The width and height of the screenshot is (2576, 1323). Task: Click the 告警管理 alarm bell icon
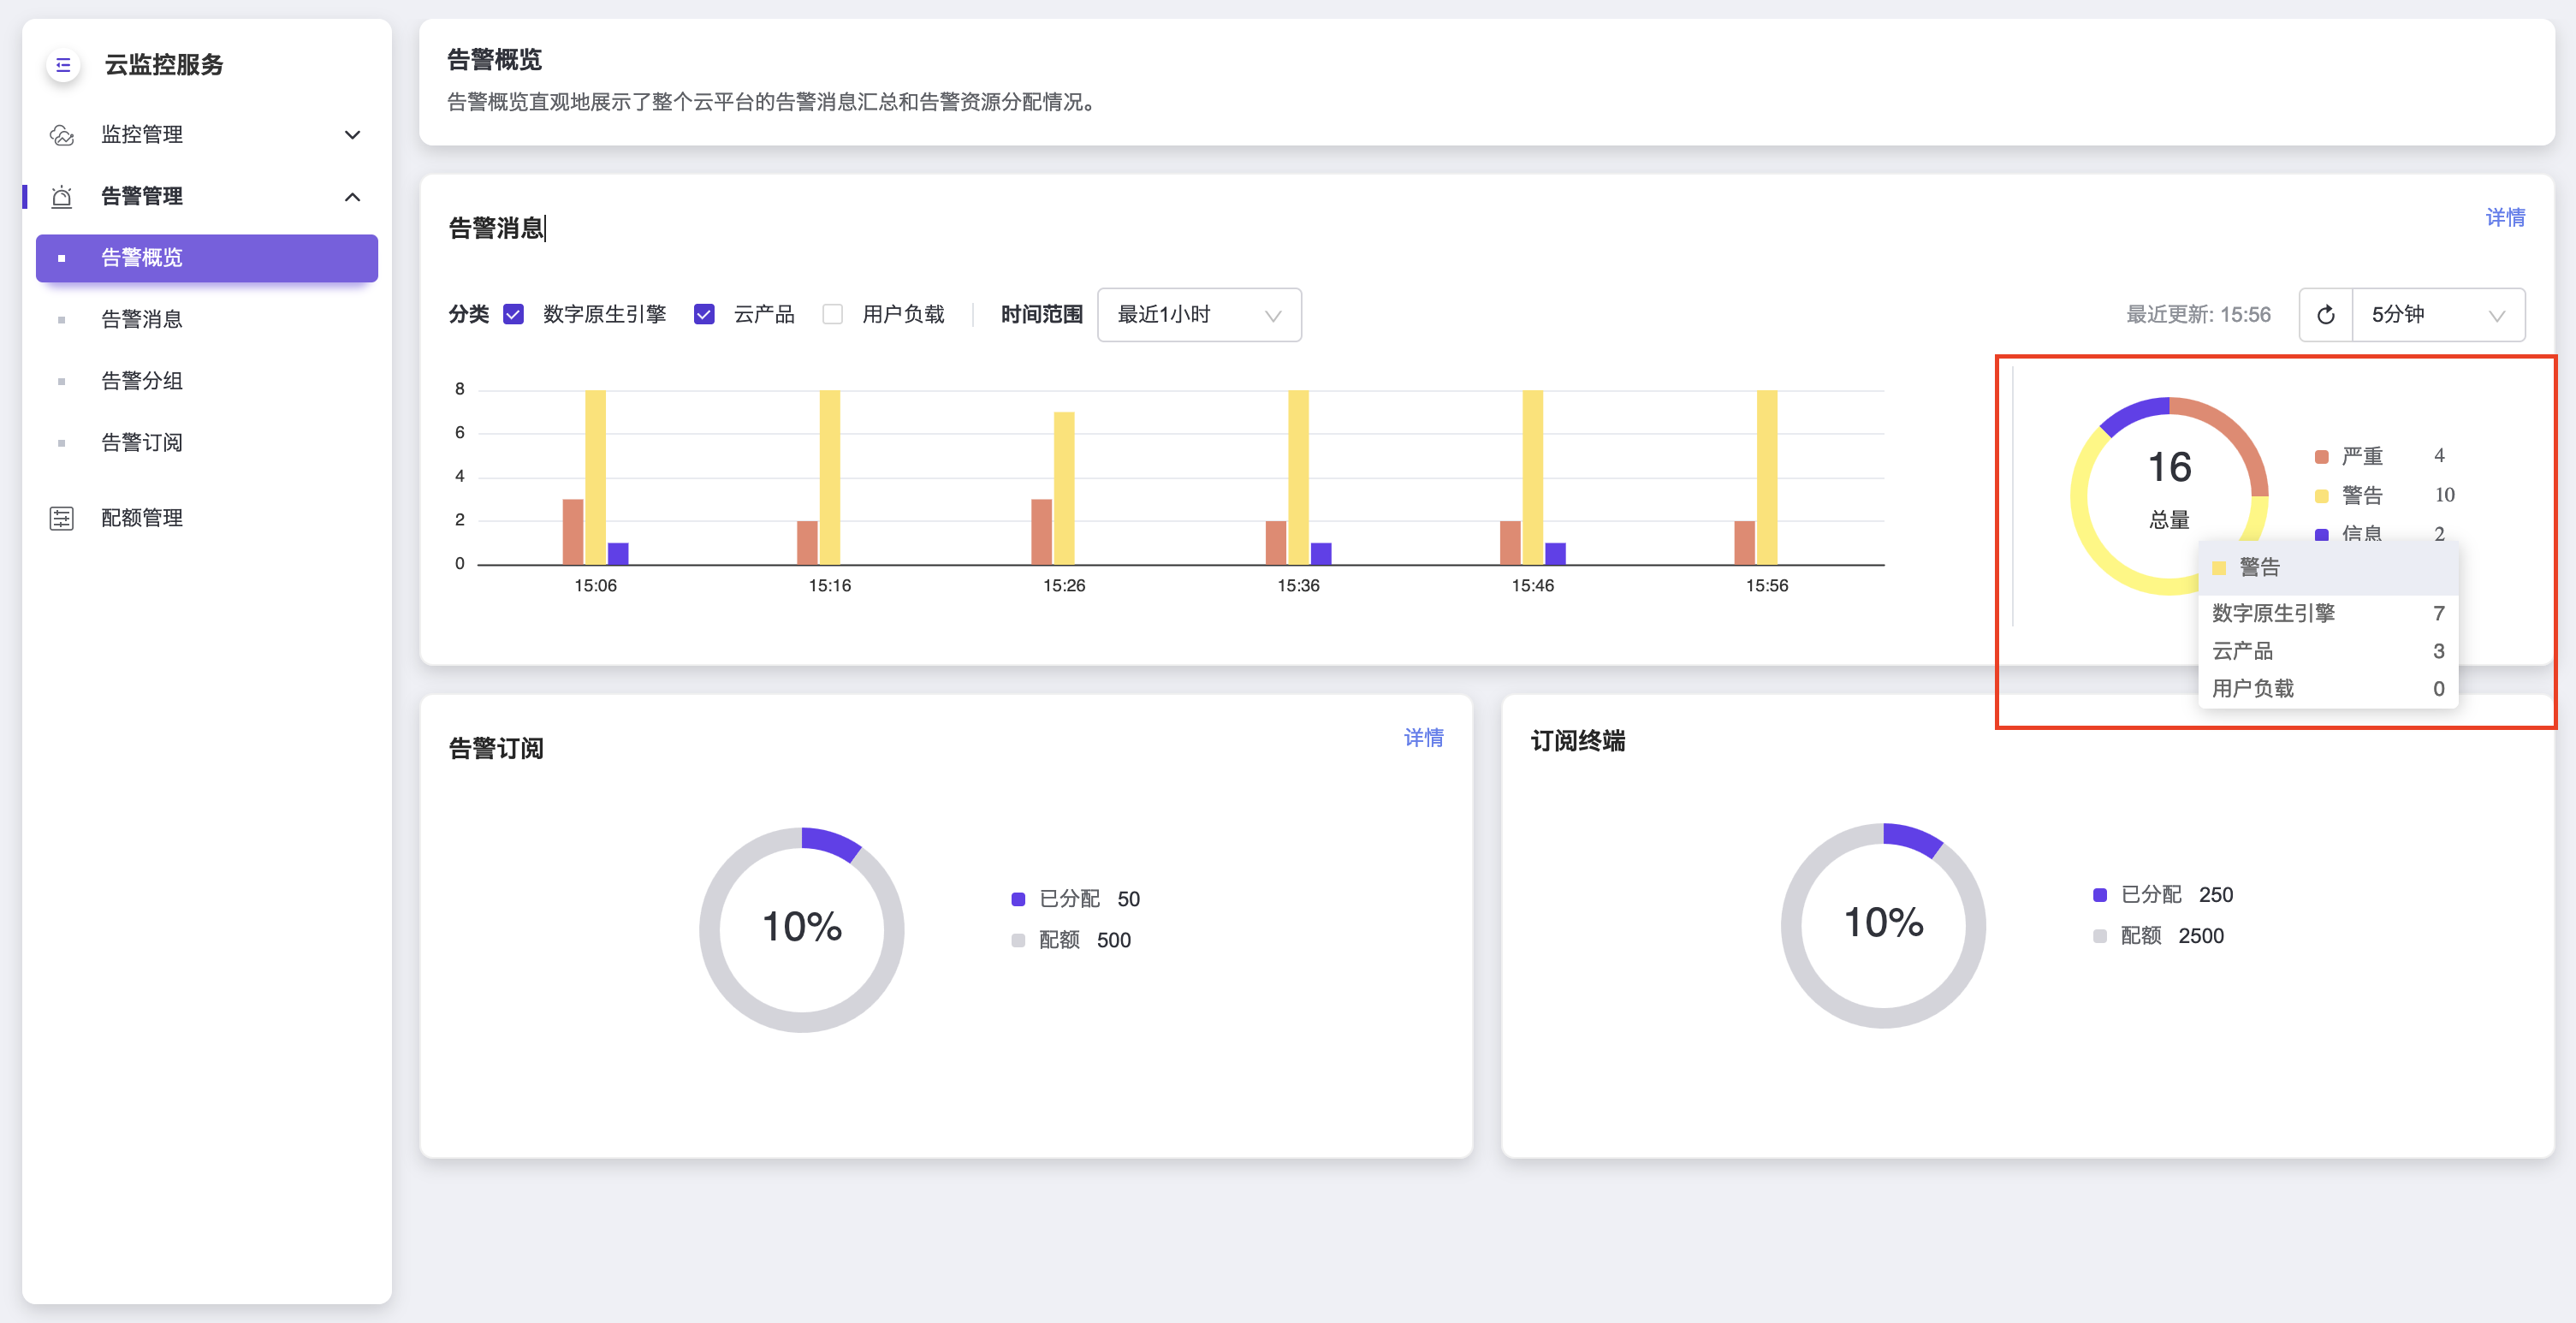coord(62,197)
